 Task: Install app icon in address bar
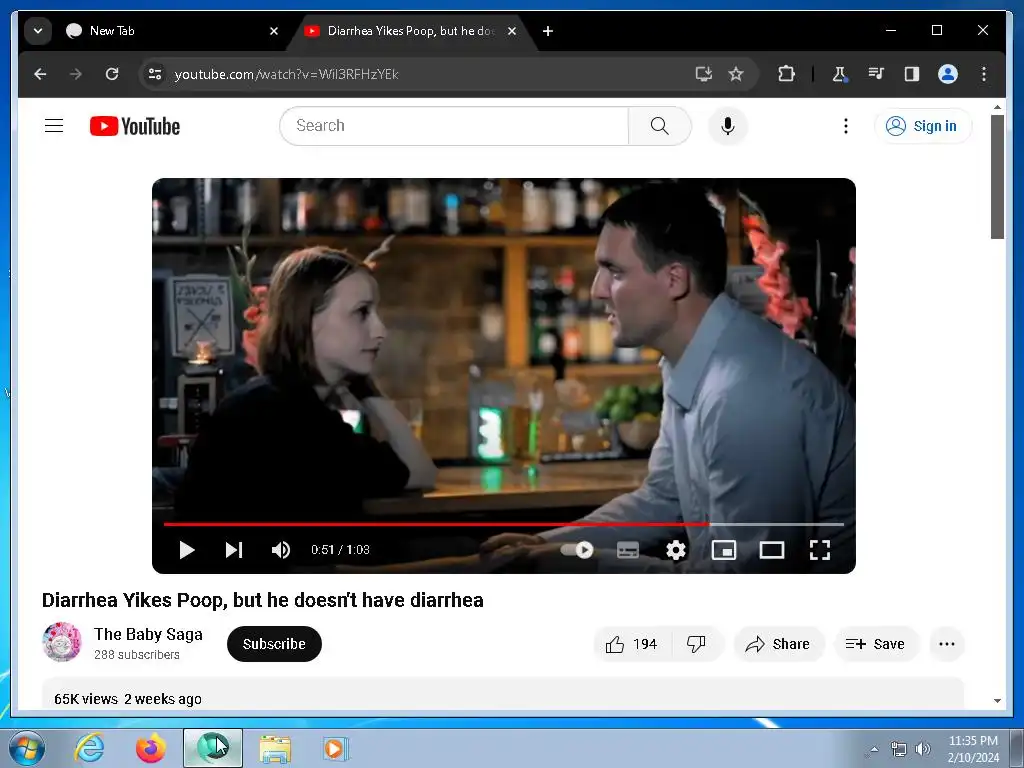click(703, 74)
